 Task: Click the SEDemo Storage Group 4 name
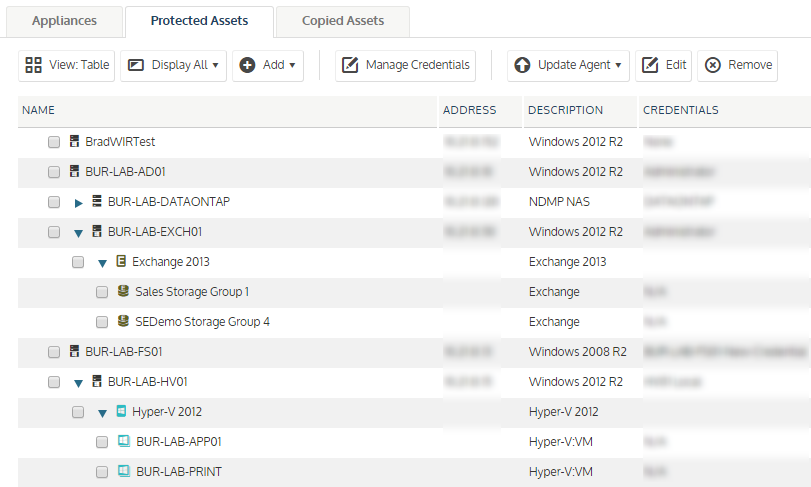(202, 322)
